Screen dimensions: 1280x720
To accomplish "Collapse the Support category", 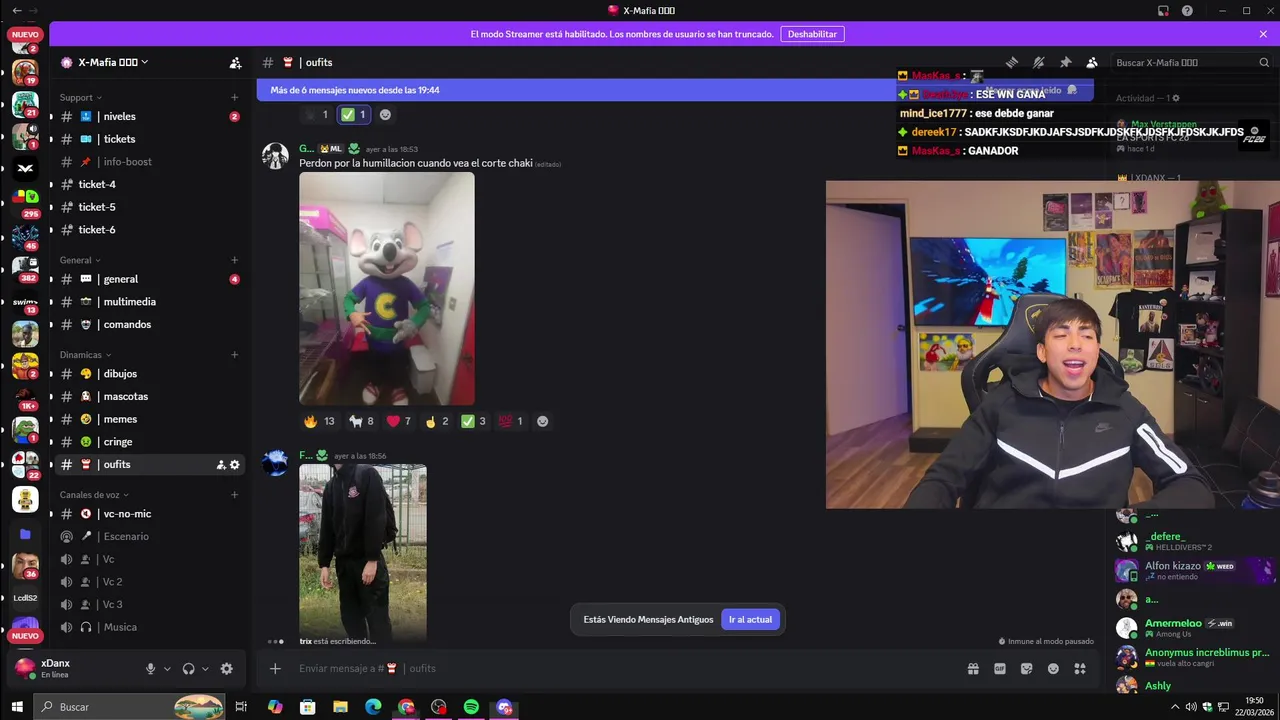I will tap(81, 98).
